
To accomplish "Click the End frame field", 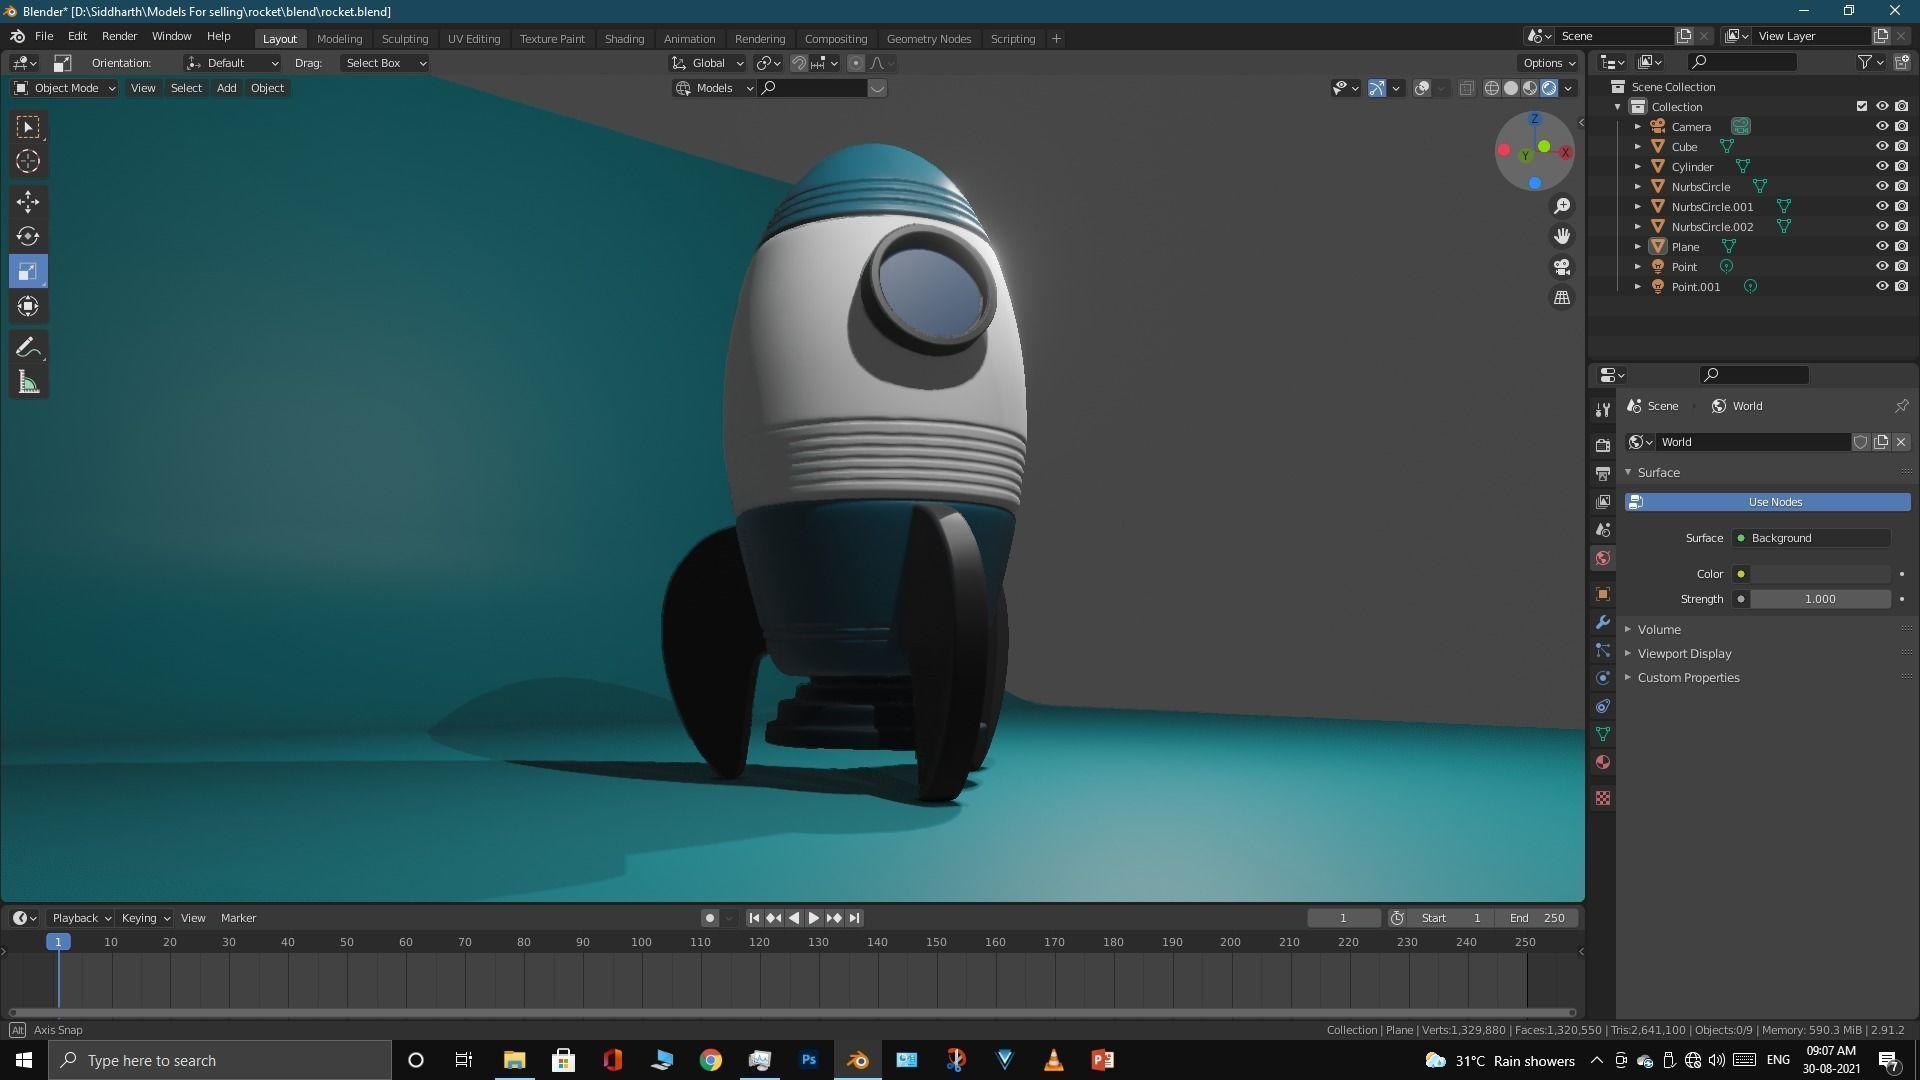I will coord(1537,918).
